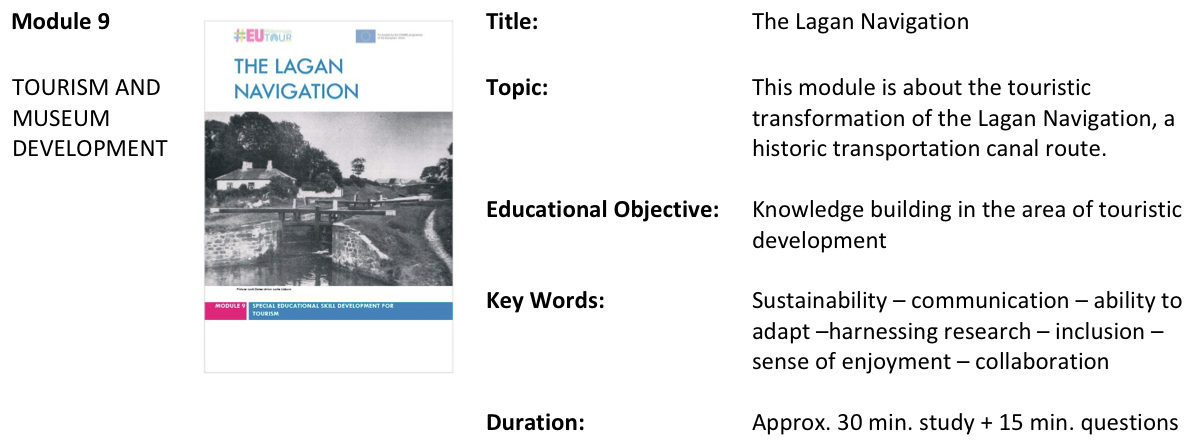Click the Sustainability keyword

pos(819,300)
